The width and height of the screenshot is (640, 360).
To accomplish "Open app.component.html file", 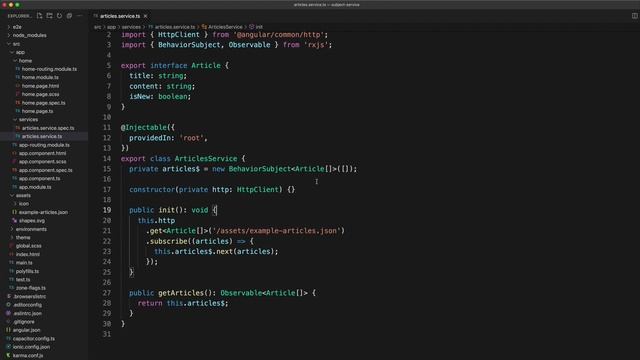I will [x=42, y=153].
